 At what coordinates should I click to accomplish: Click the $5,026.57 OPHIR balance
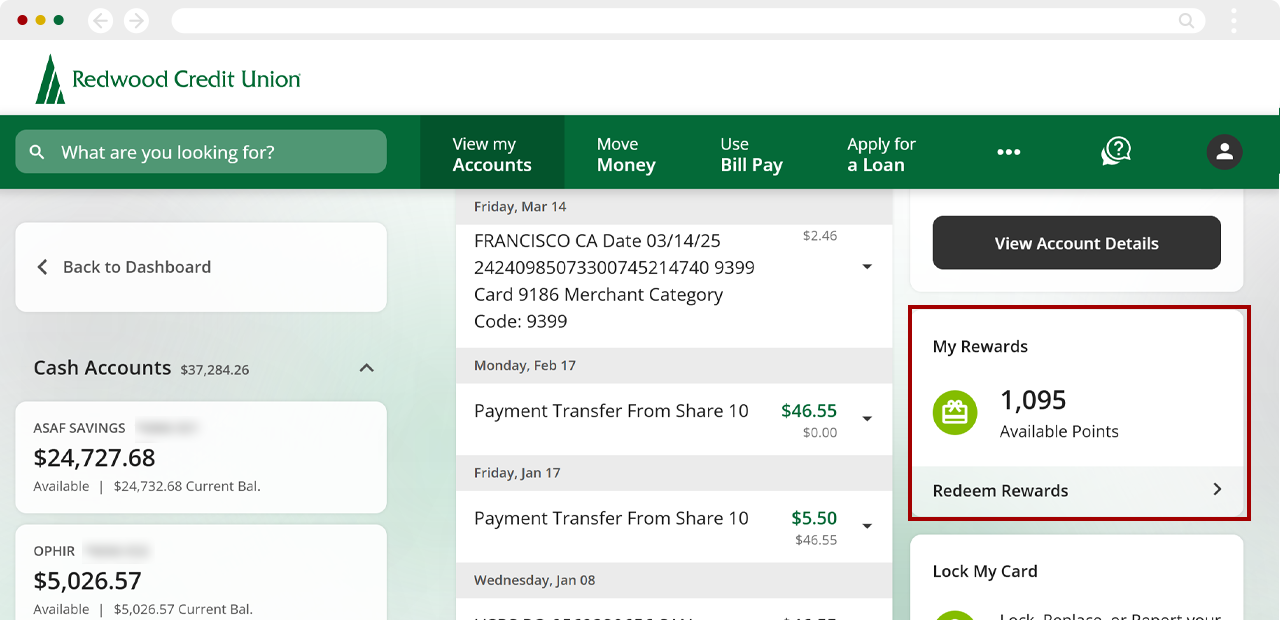click(x=88, y=581)
